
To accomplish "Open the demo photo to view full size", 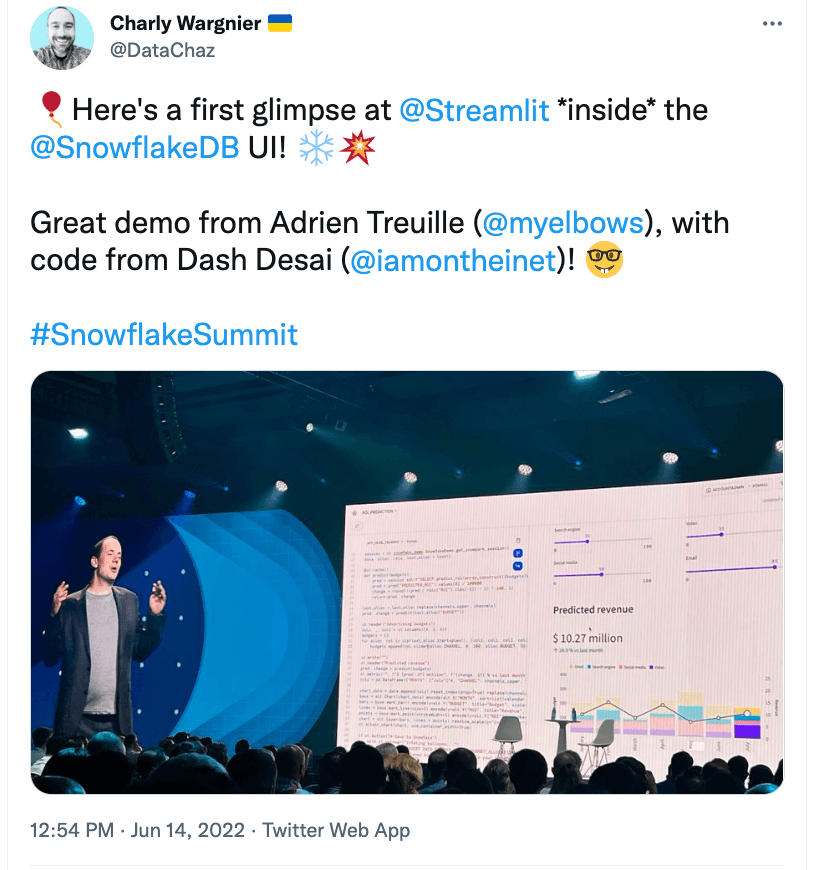I will (x=408, y=580).
